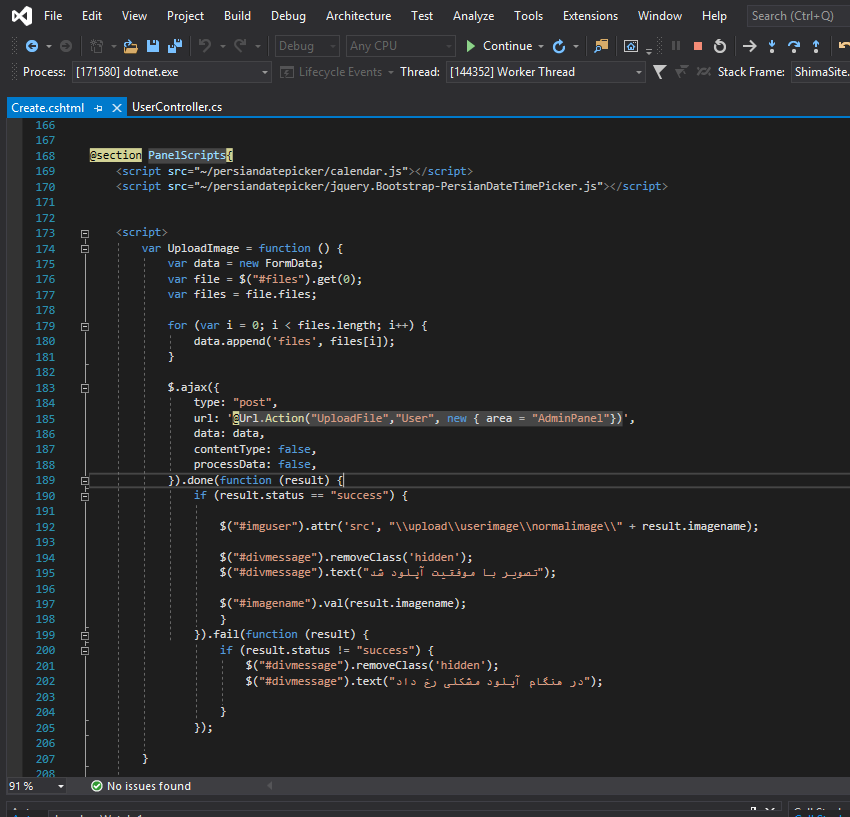The height and width of the screenshot is (817, 850).
Task: Open the Thread dropdown showing Worker Thread
Action: click(545, 72)
